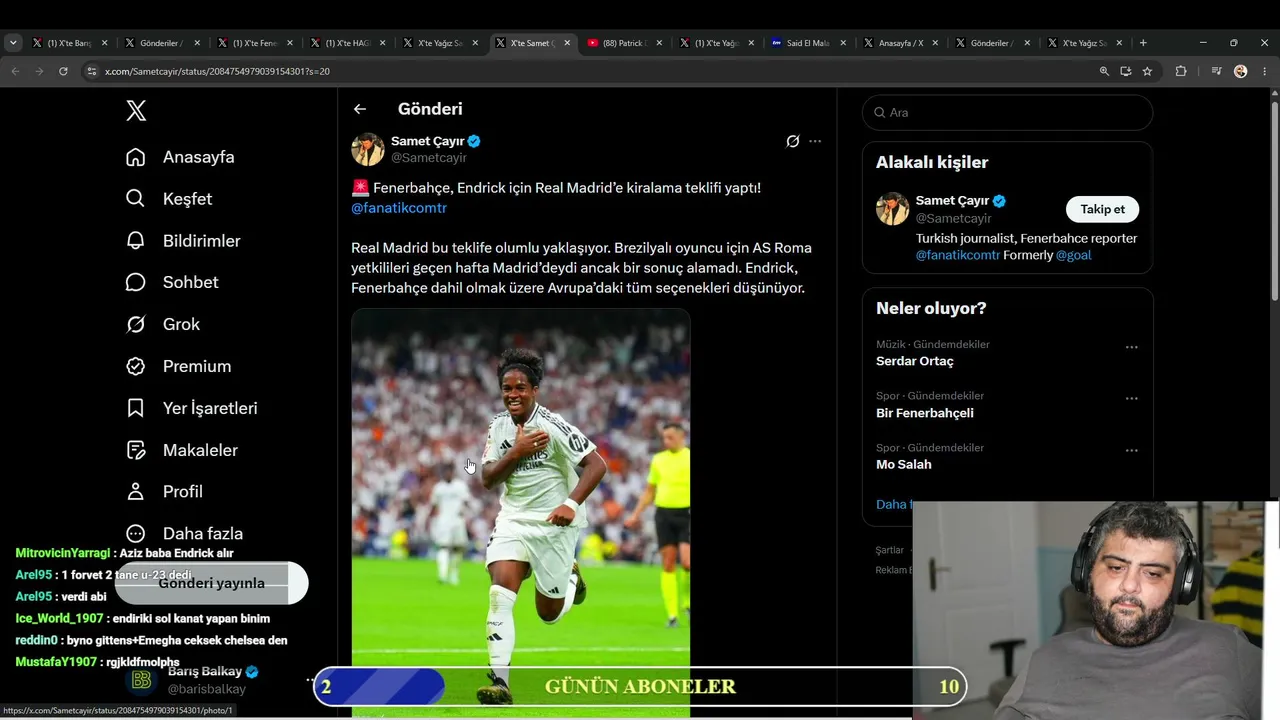Click the Ara search field
Image resolution: width=1280 pixels, height=720 pixels.
[1007, 113]
